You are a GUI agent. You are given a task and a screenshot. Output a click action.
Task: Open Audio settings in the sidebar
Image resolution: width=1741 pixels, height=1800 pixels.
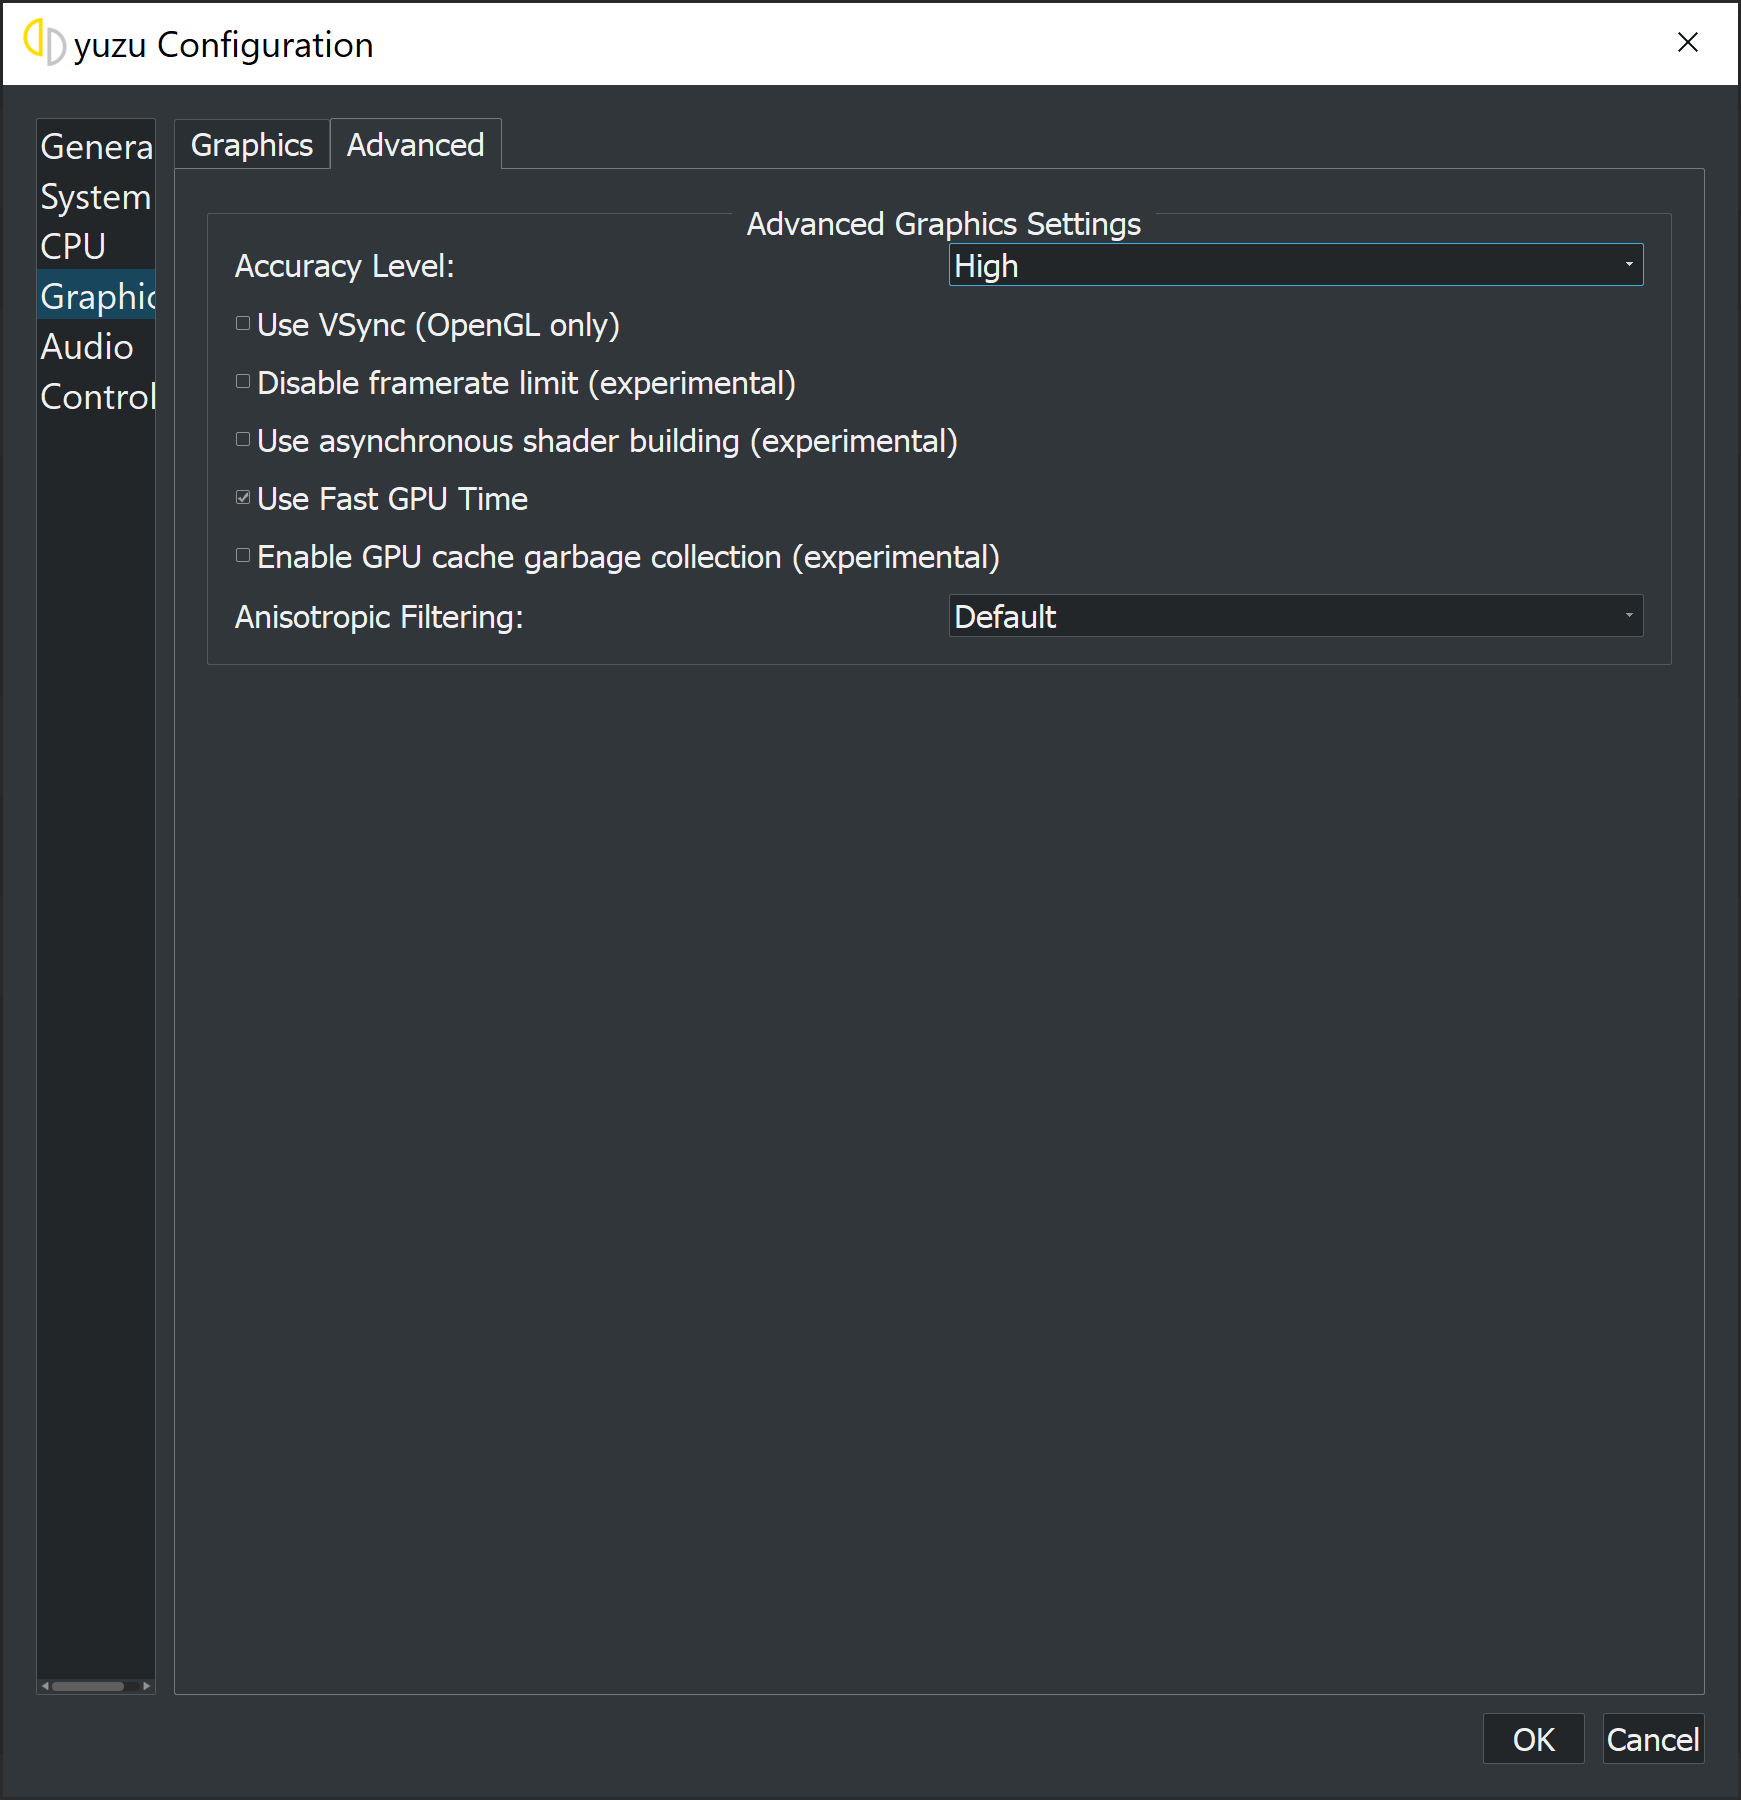pyautogui.click(x=96, y=346)
